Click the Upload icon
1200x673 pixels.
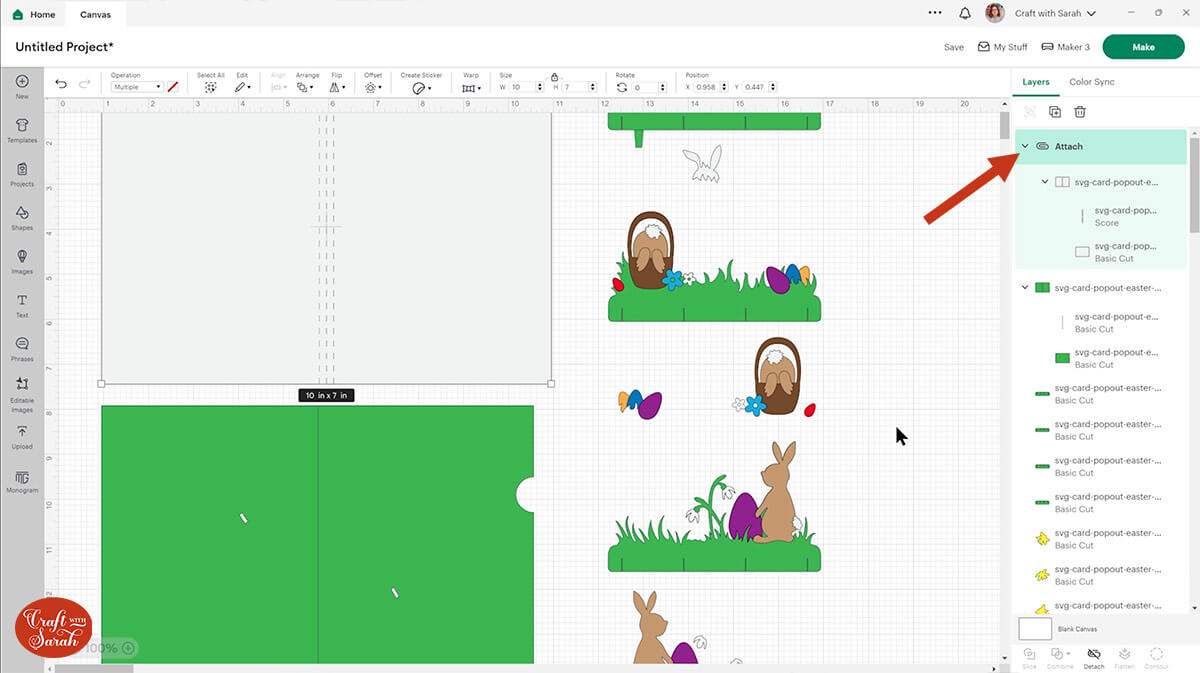pyautogui.click(x=22, y=437)
